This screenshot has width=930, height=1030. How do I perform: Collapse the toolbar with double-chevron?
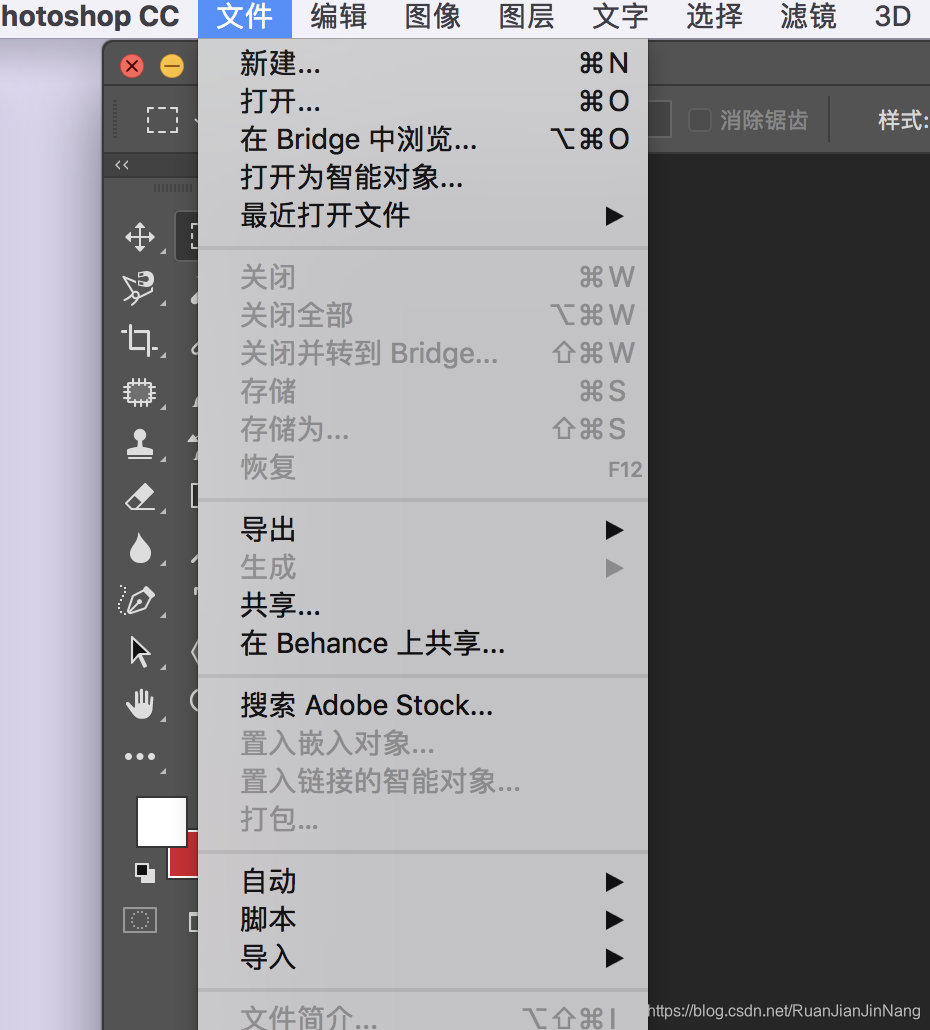click(122, 165)
